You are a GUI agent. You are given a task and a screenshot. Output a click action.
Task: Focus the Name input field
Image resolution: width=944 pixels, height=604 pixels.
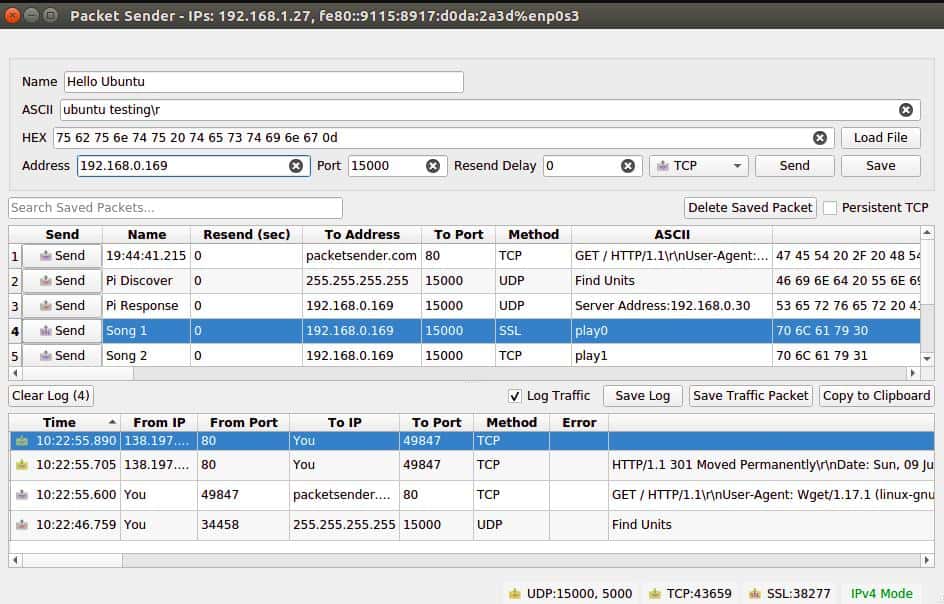[264, 82]
